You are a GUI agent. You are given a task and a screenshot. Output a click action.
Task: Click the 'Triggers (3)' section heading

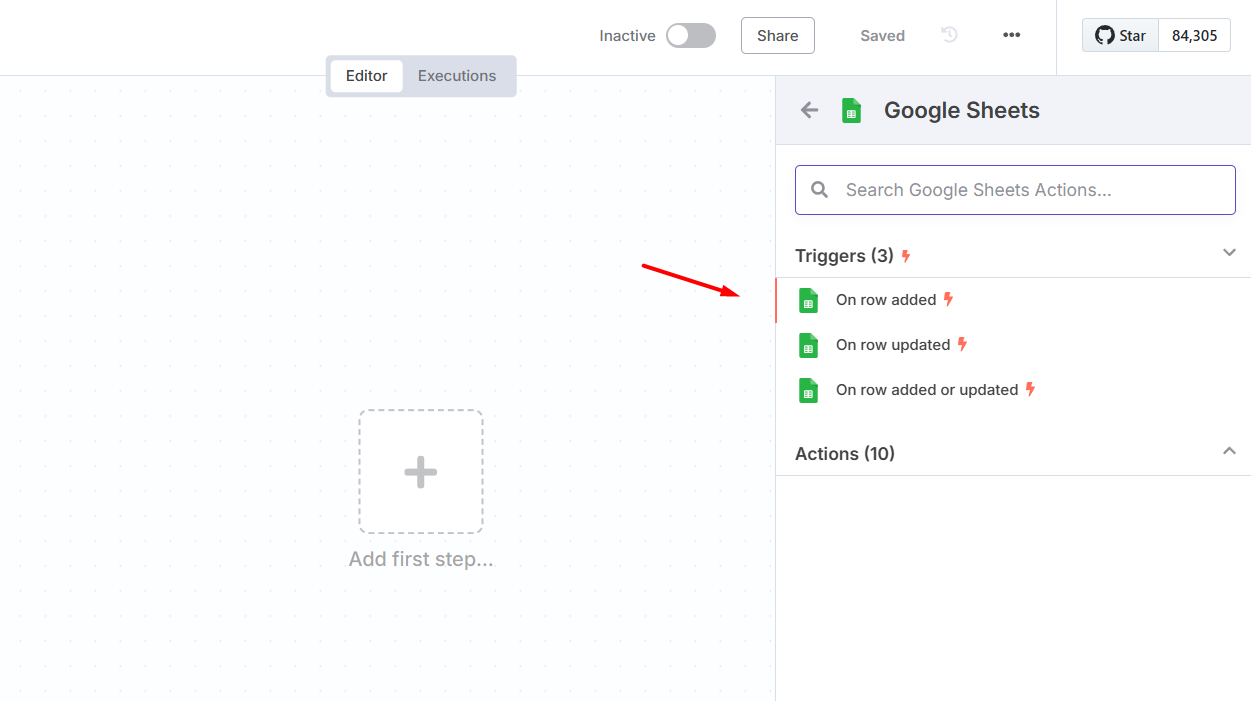(x=844, y=256)
